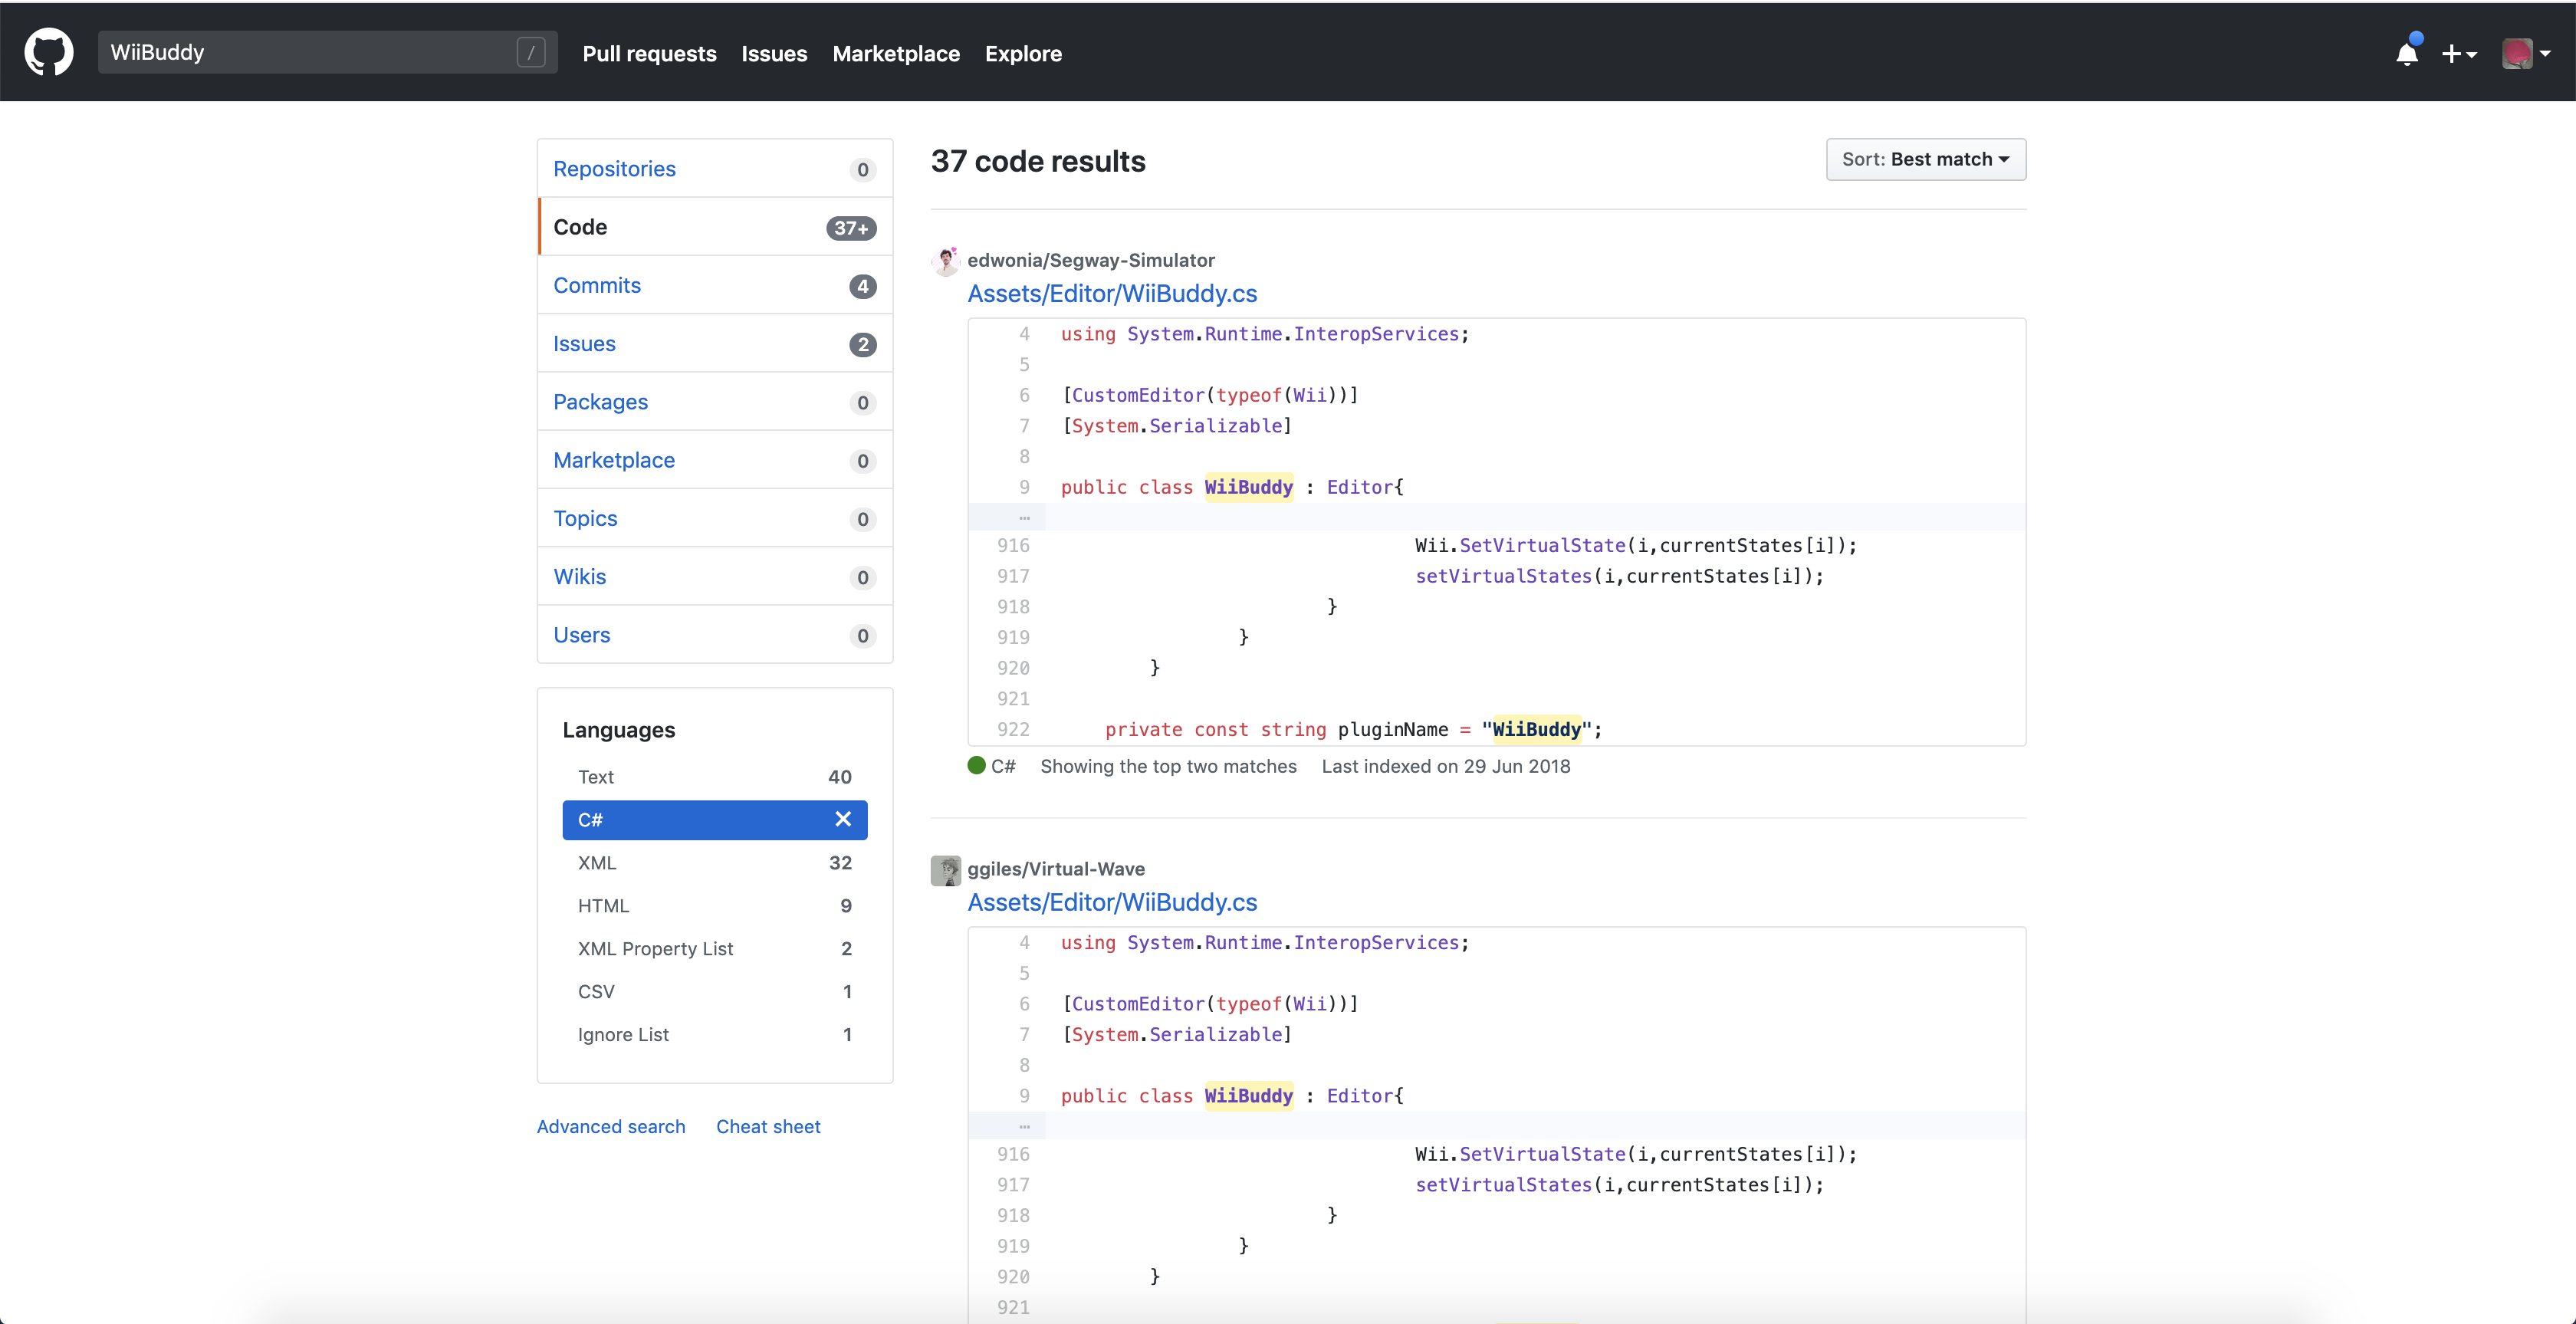Select Repositories in the search sidebar
This screenshot has height=1324, width=2576.
point(714,169)
